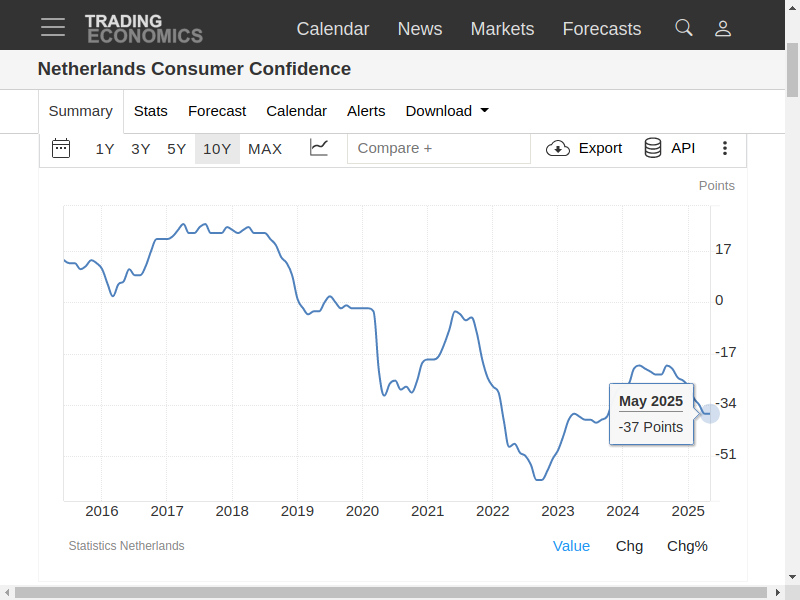Open the three-dot more options menu

pos(725,148)
